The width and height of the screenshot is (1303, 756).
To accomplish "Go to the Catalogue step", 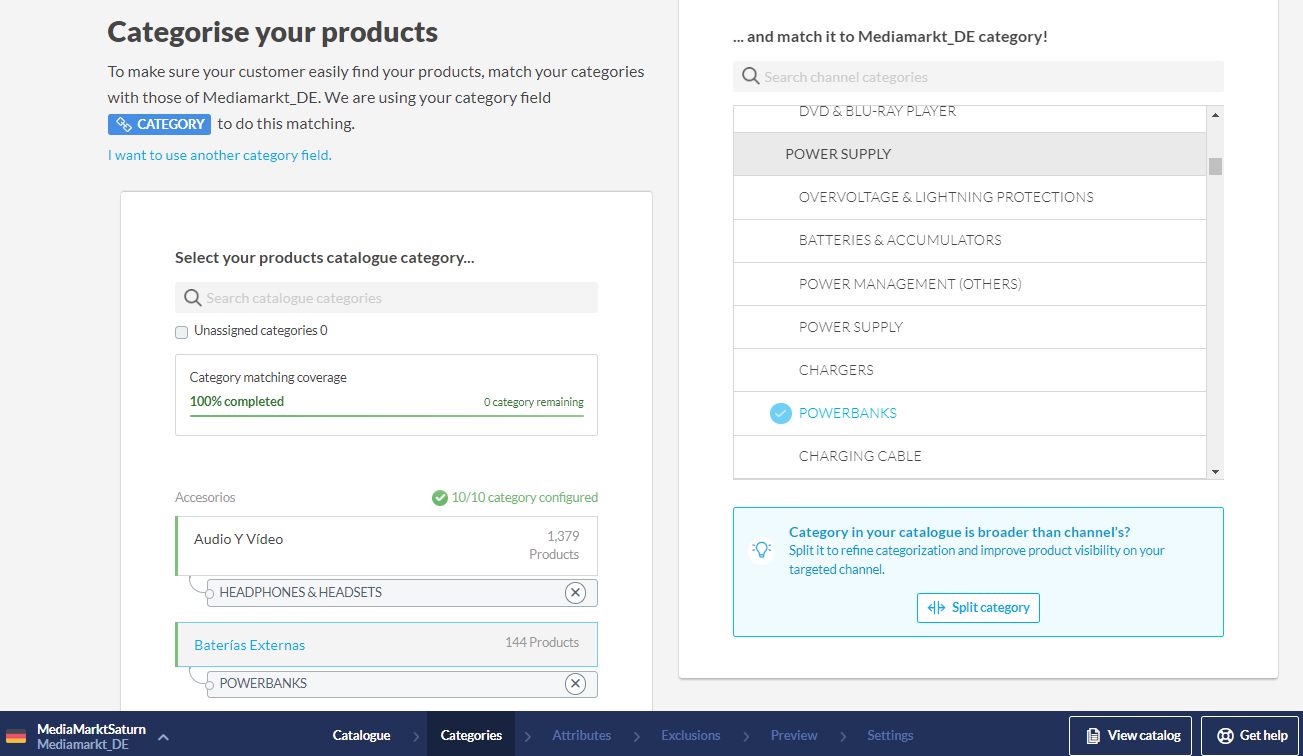I will 361,735.
